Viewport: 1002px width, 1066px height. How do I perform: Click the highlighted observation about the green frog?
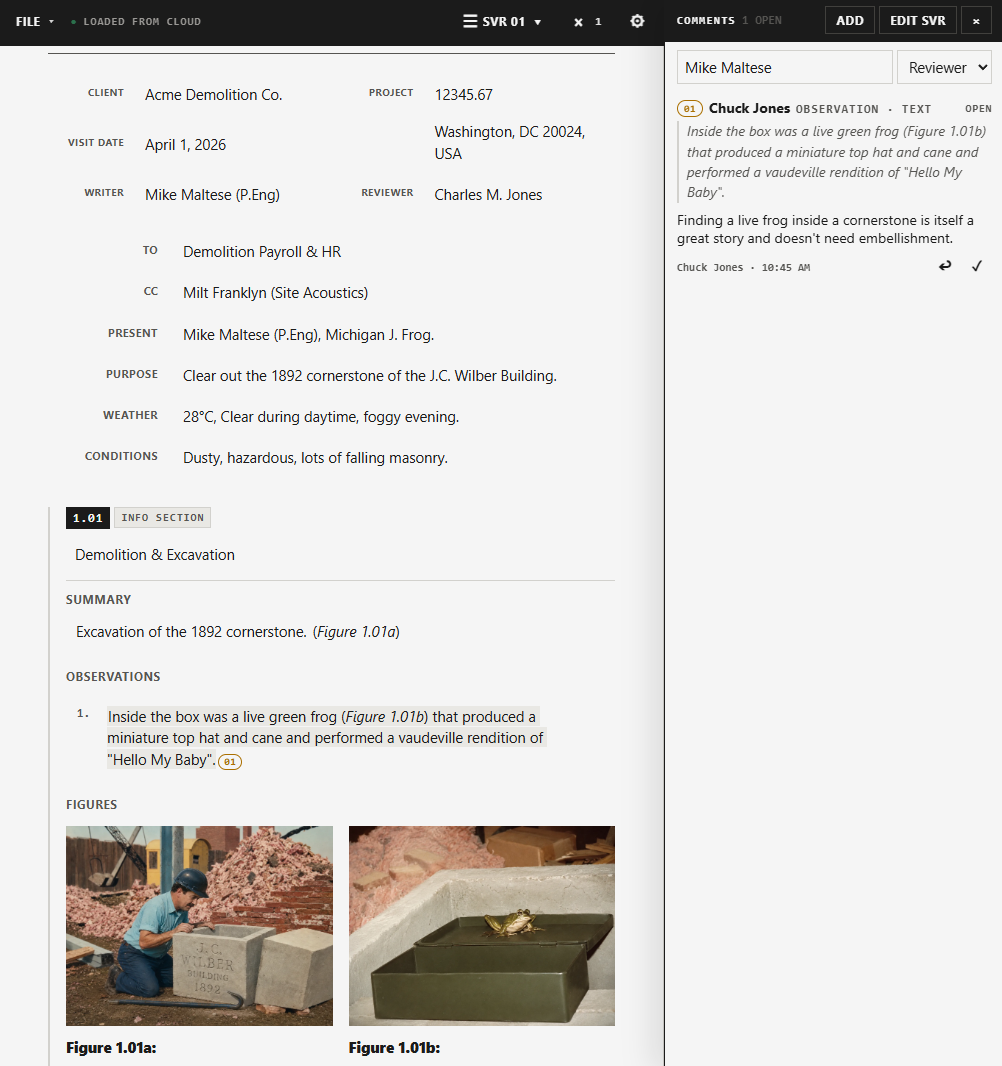coord(325,738)
